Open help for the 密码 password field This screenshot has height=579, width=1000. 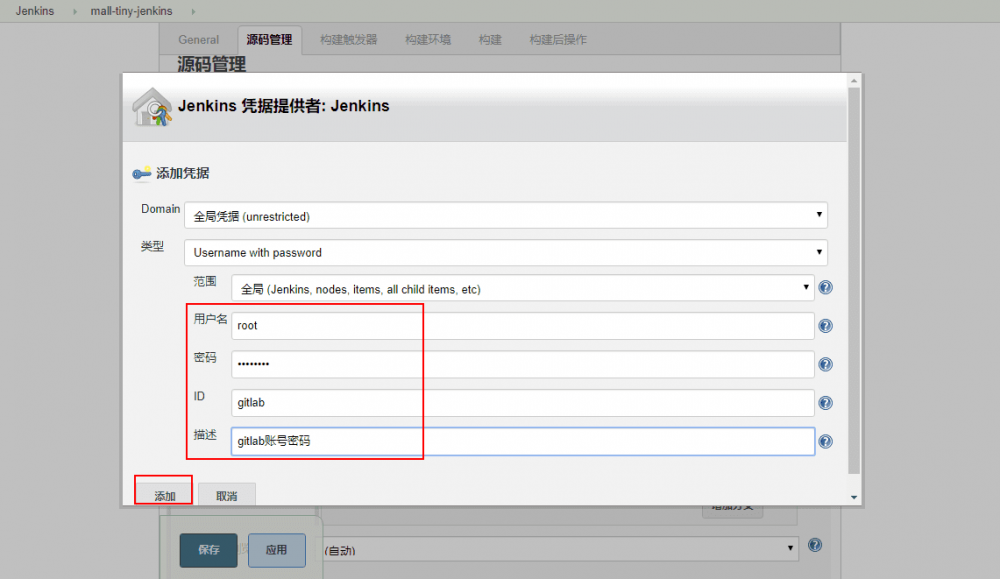click(825, 364)
